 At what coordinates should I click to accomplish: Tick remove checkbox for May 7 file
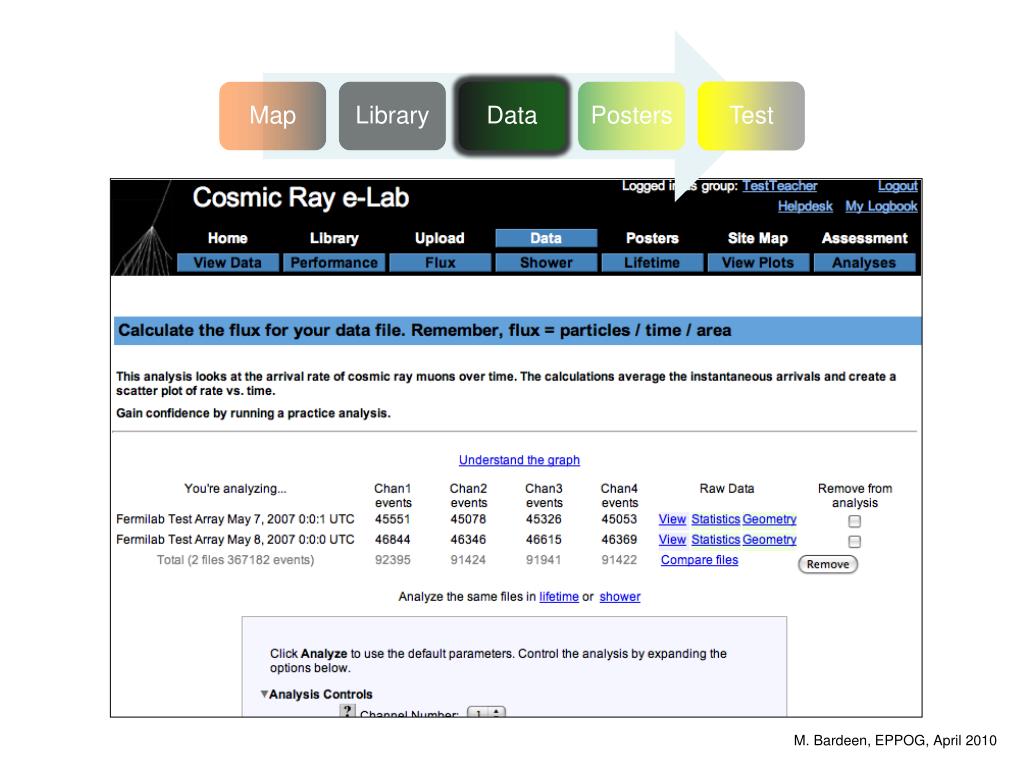[854, 521]
